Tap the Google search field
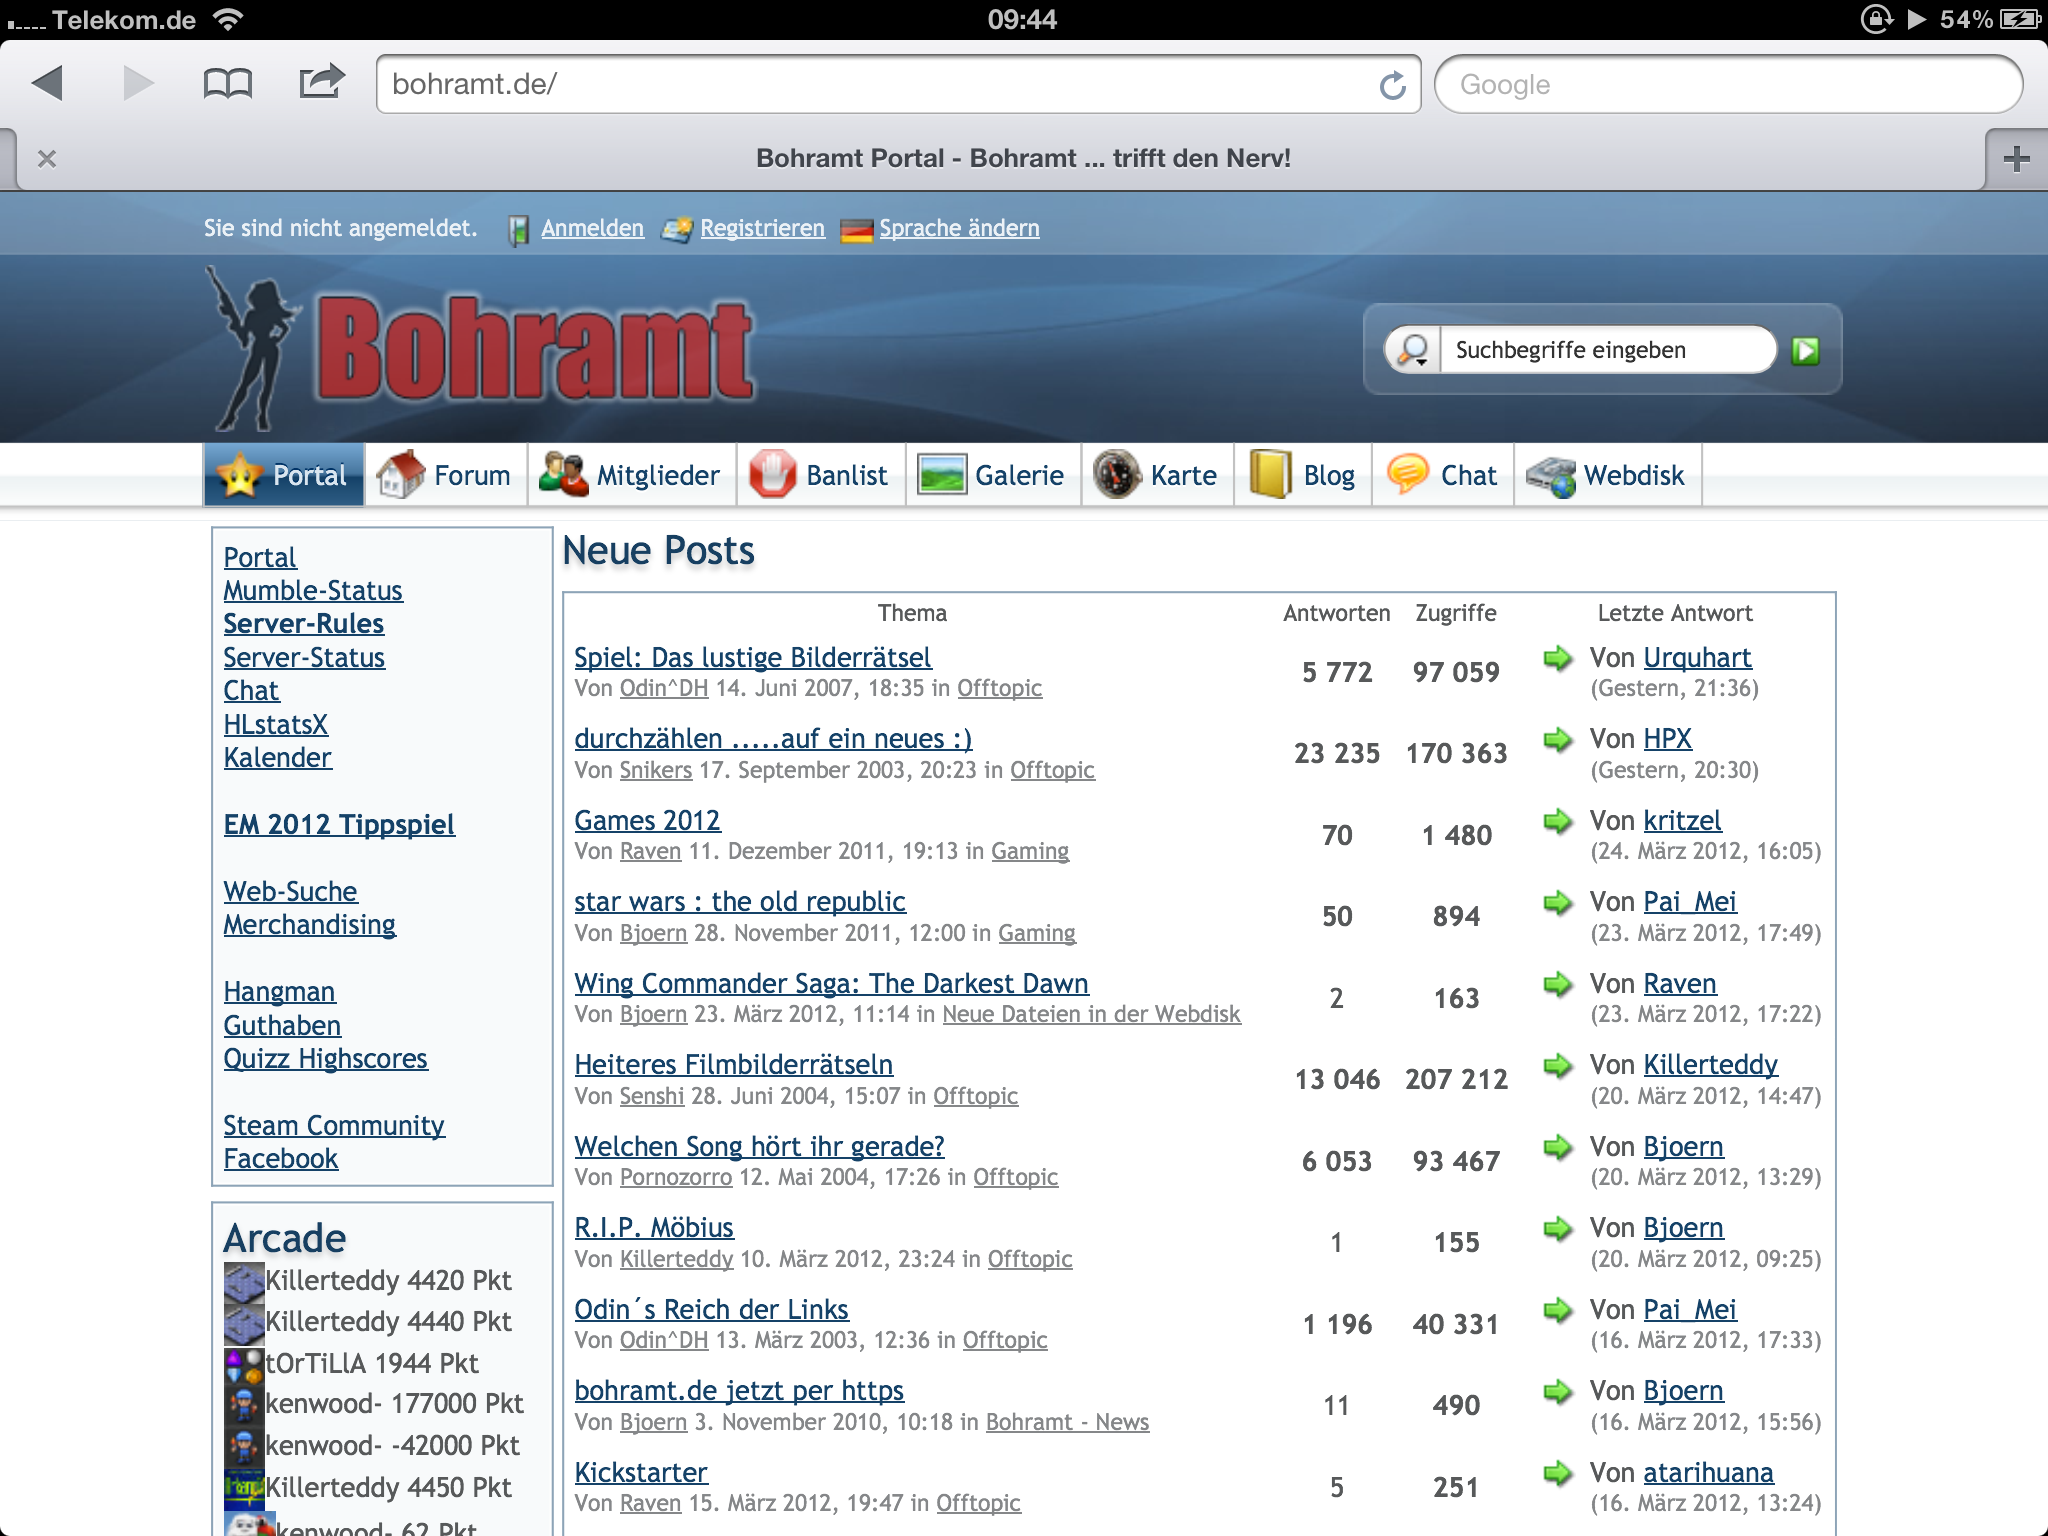Image resolution: width=2048 pixels, height=1536 pixels. 1727,85
